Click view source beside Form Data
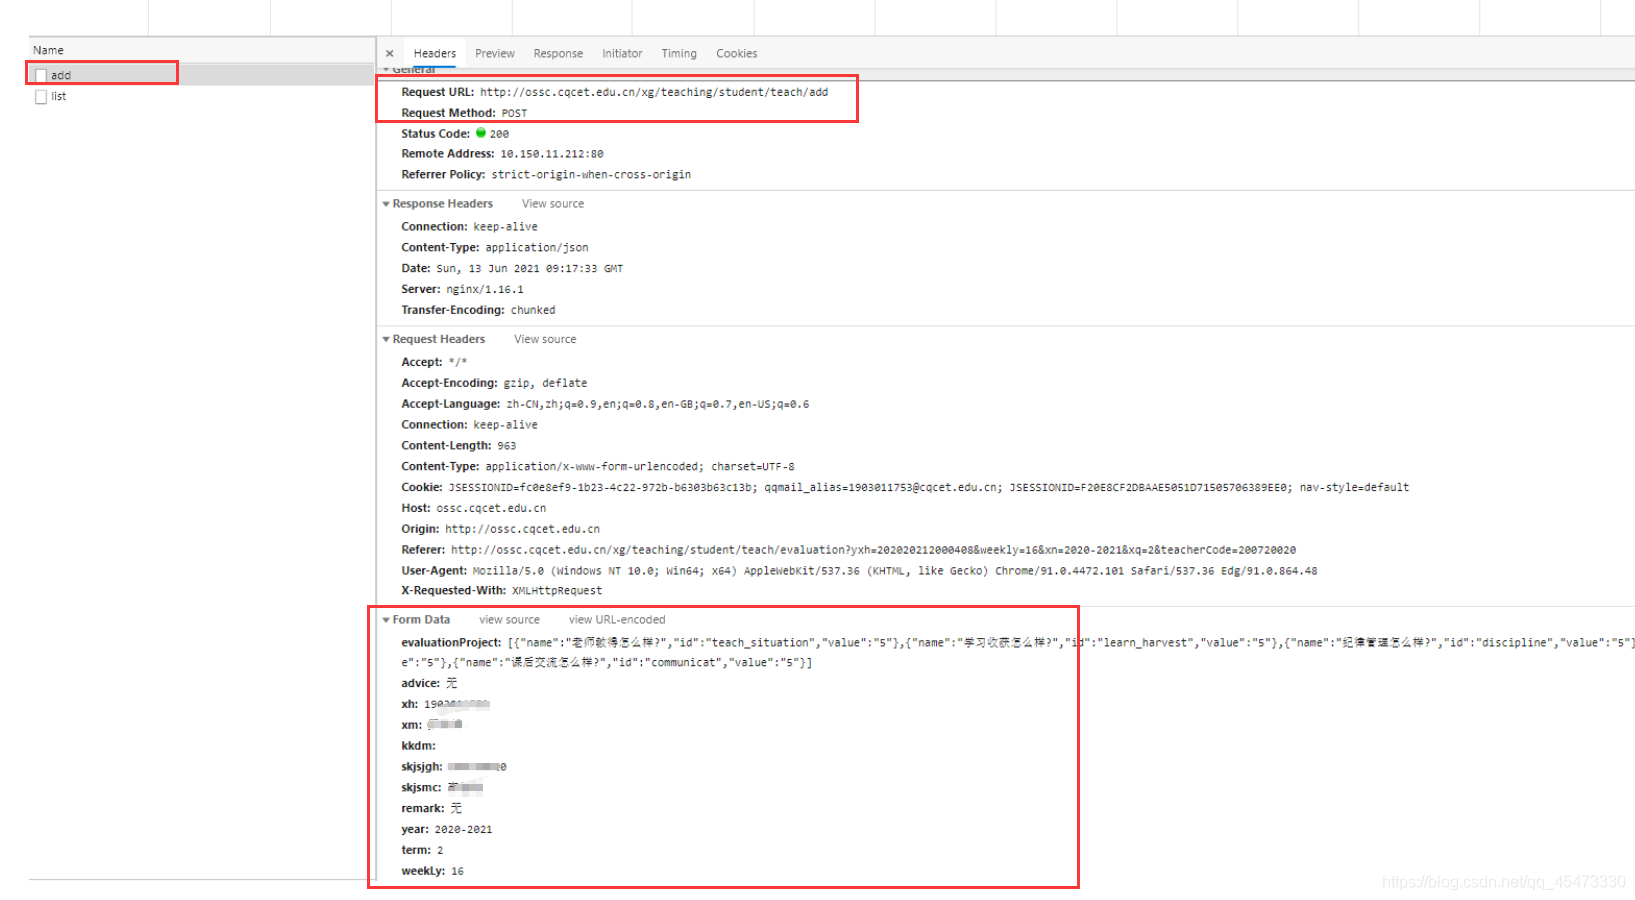 509,620
